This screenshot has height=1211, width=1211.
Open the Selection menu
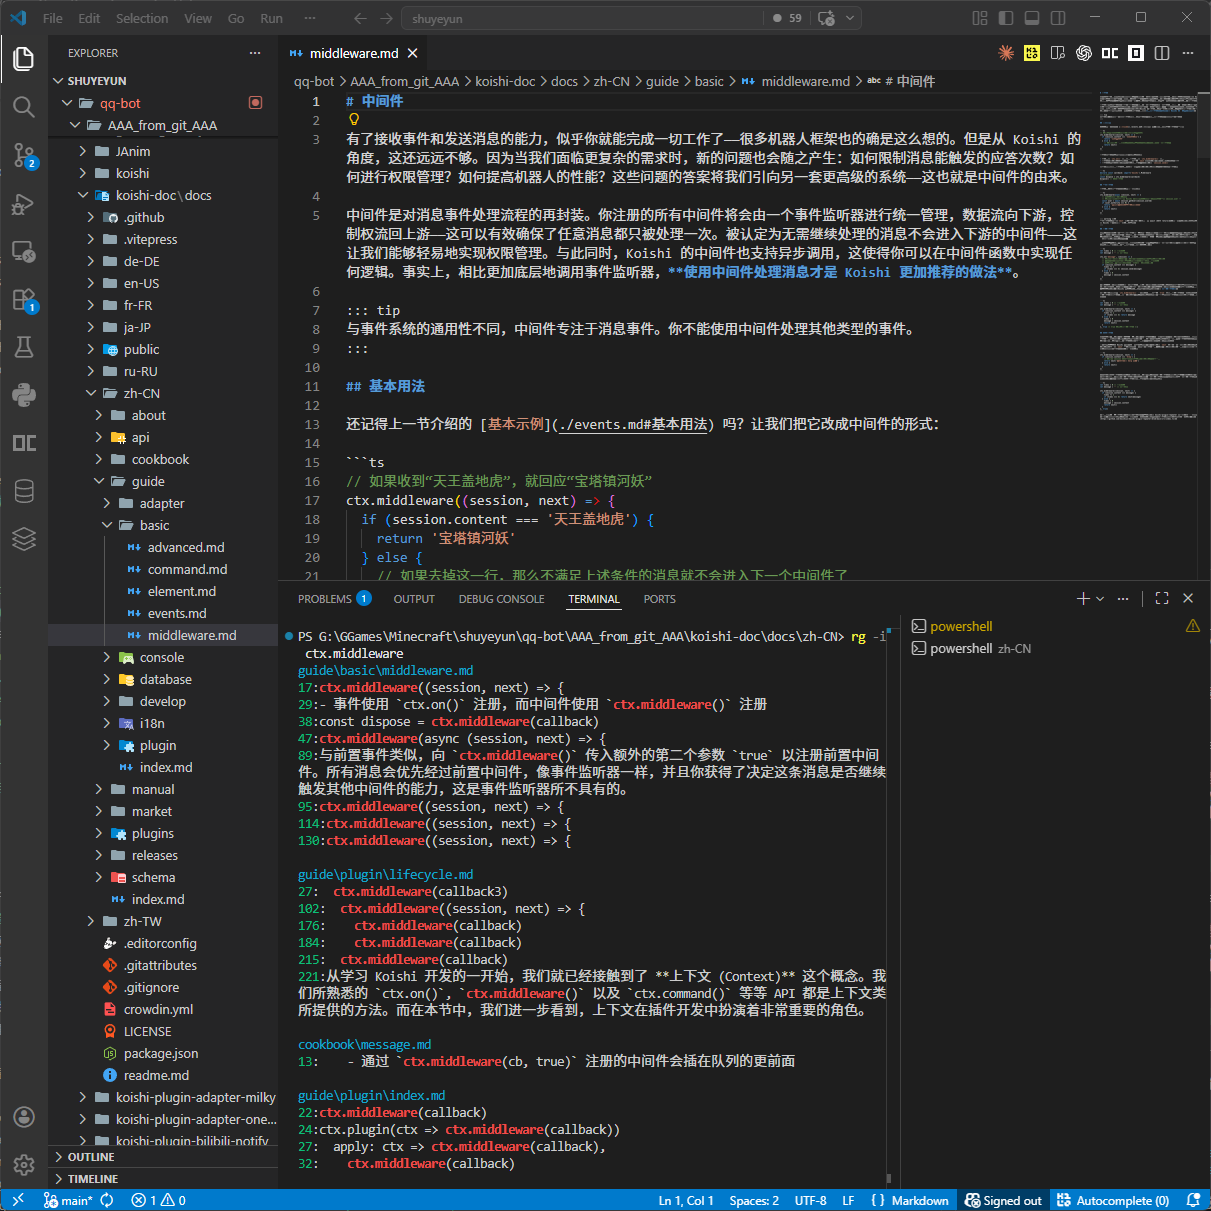(x=142, y=18)
